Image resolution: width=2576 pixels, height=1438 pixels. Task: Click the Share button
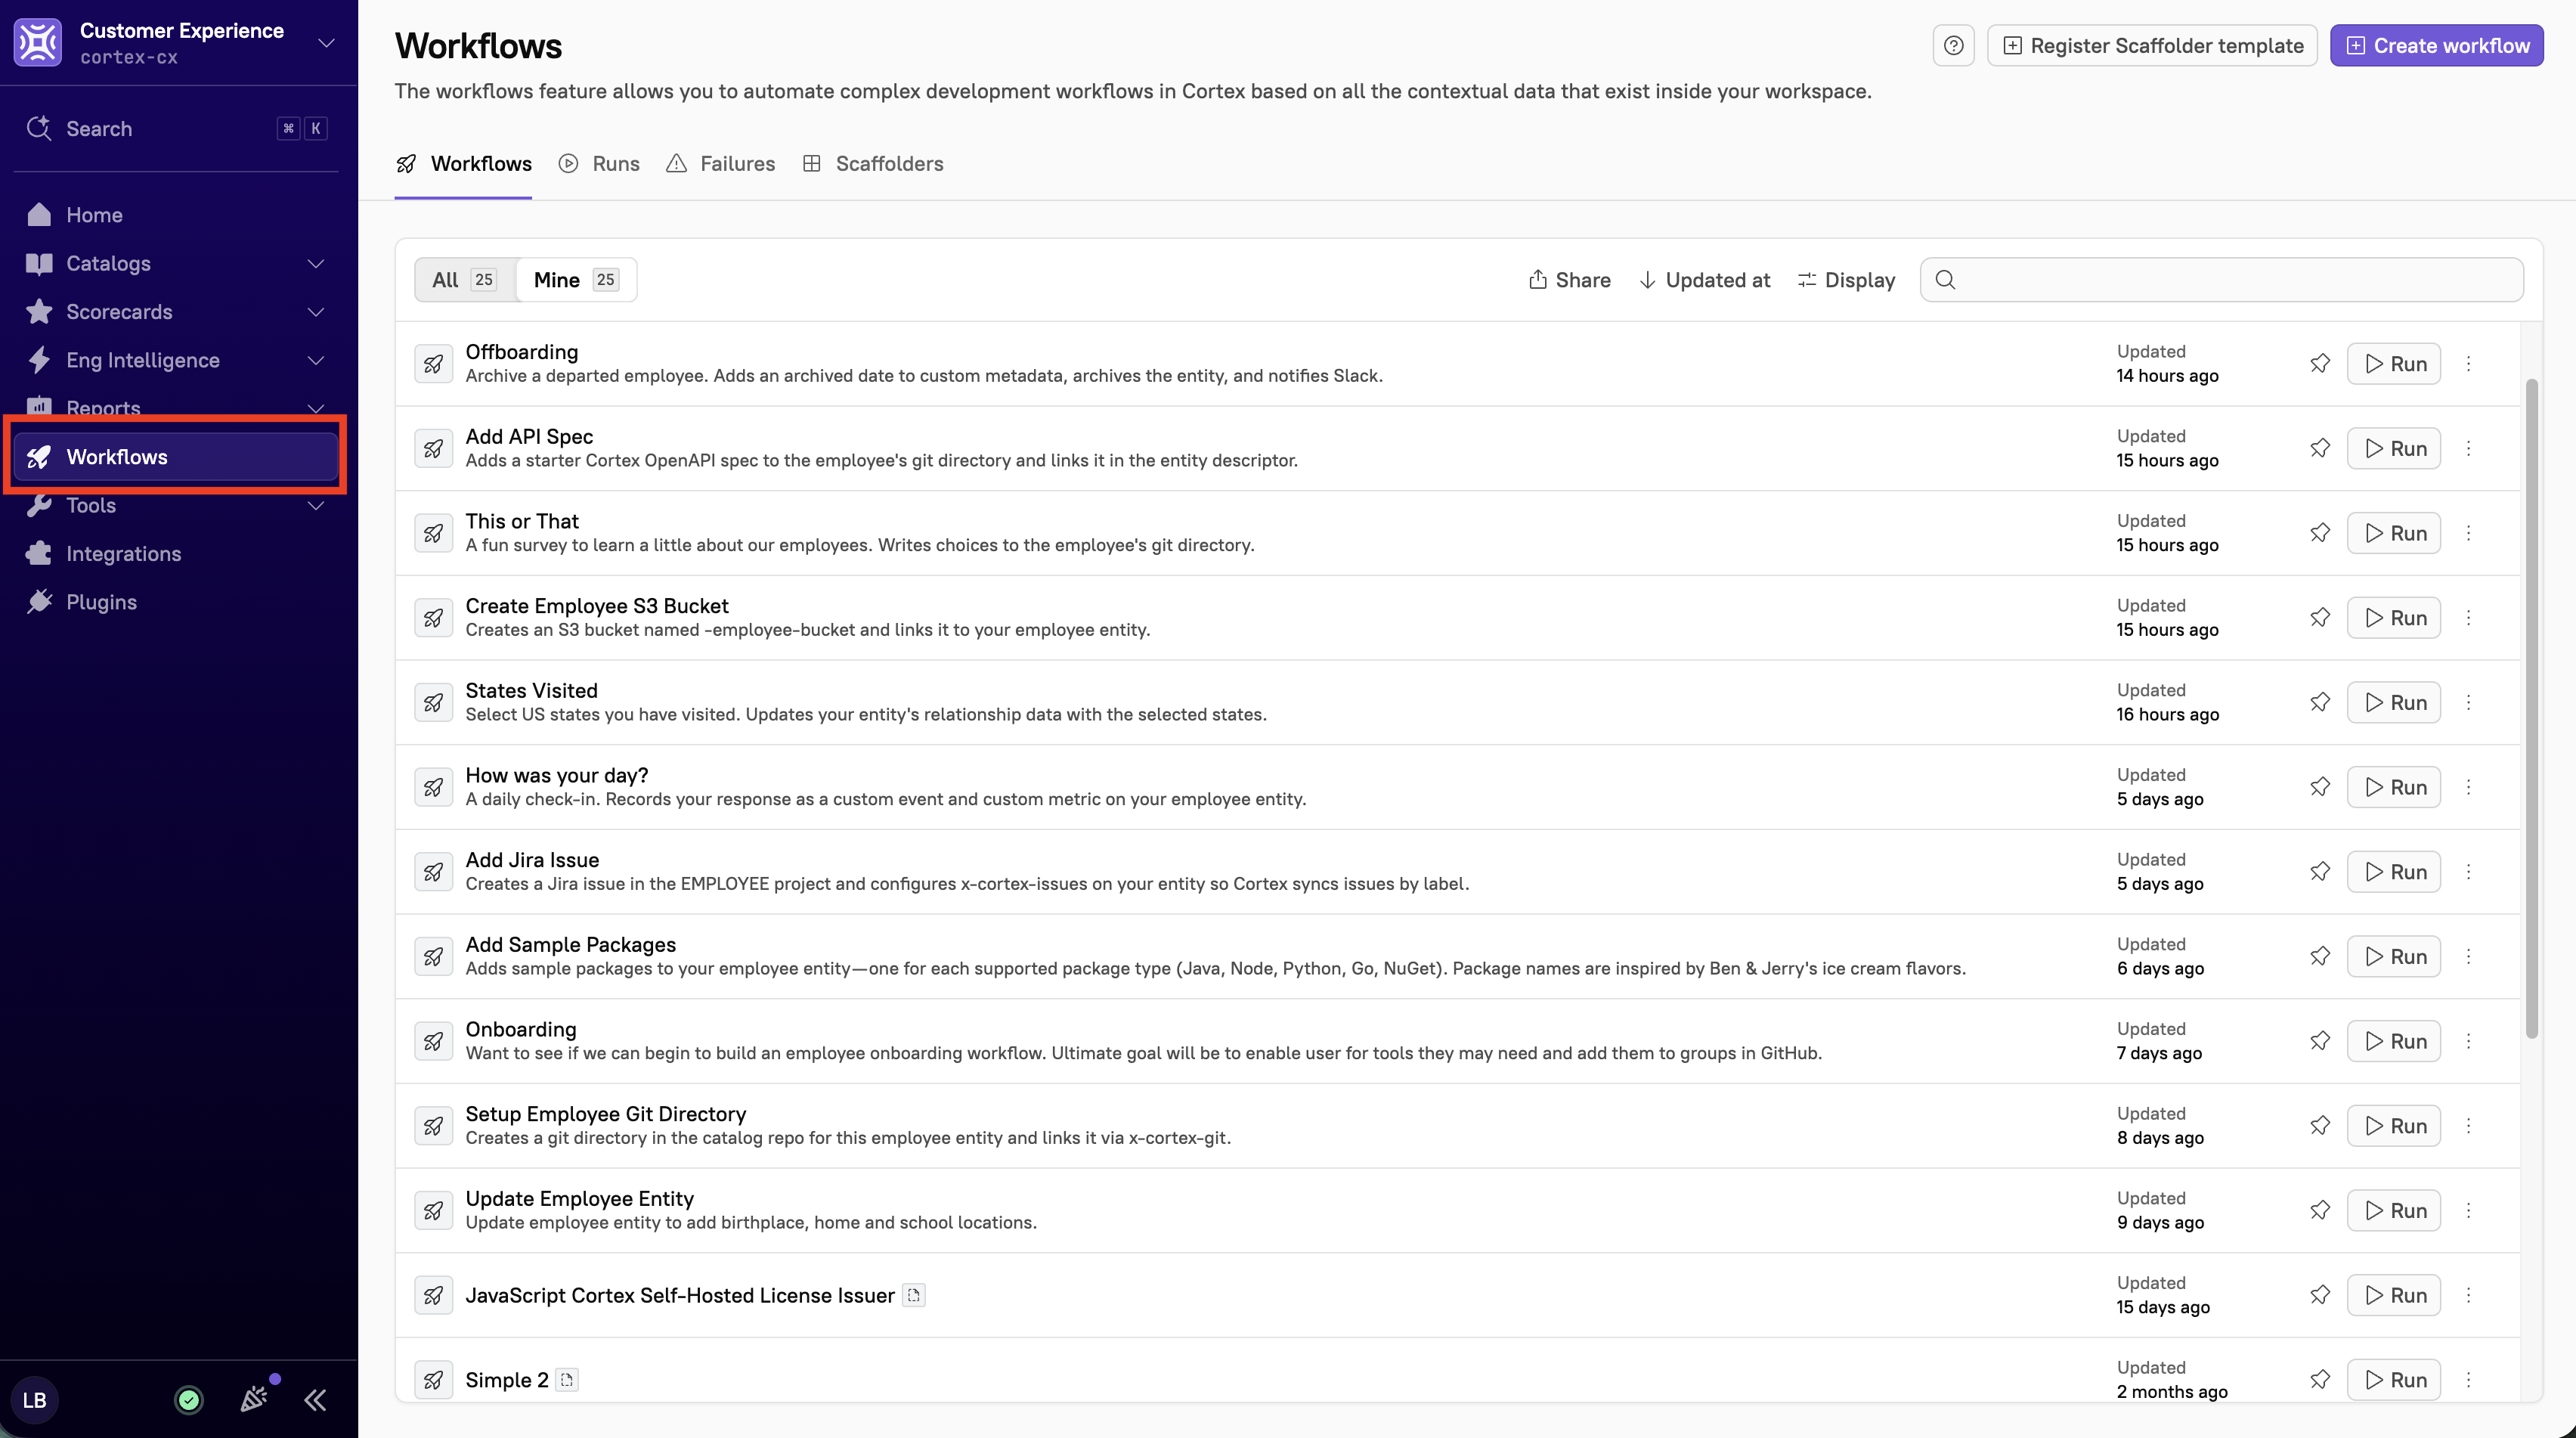tap(1569, 280)
